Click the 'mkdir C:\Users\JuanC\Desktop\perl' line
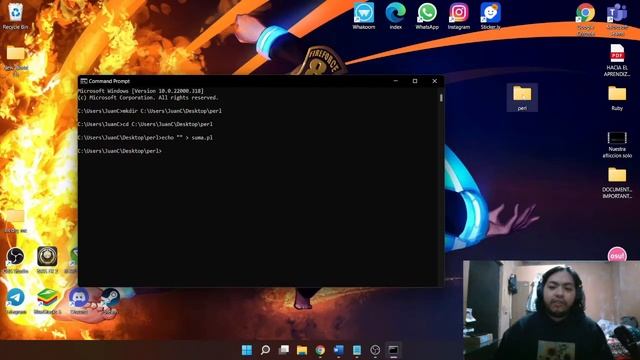640x360 pixels. 150,111
